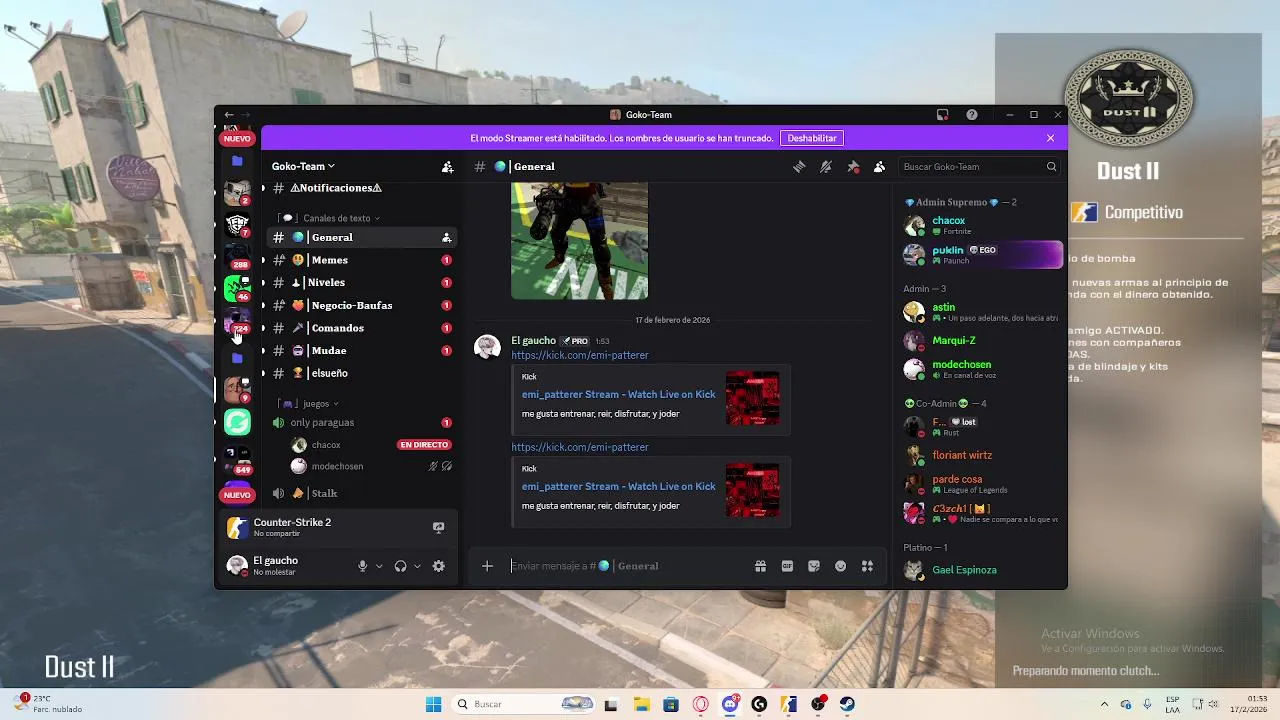Select the Mudae channel
This screenshot has width=1280, height=720.
pos(361,351)
